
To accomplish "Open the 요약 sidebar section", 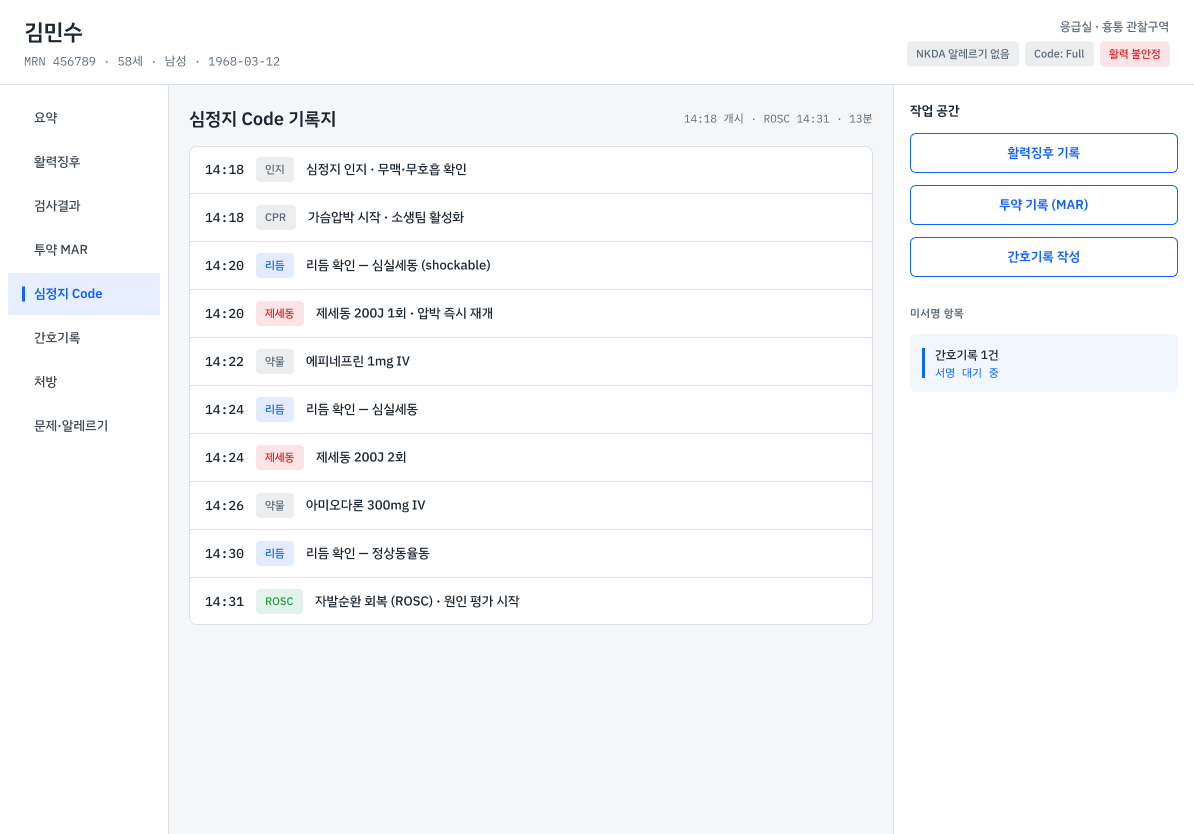I will click(84, 117).
